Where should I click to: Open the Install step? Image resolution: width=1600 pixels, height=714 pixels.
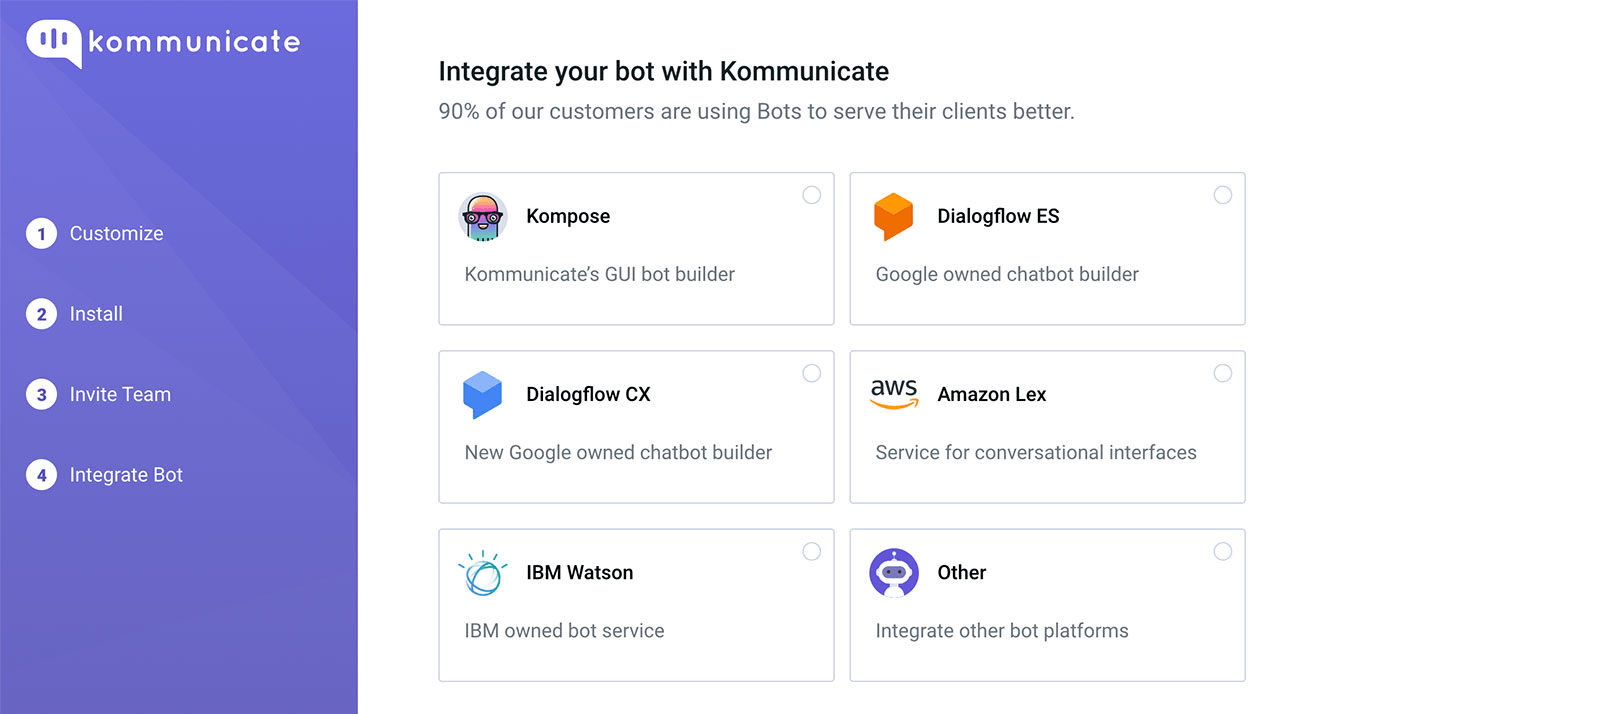[x=96, y=314]
